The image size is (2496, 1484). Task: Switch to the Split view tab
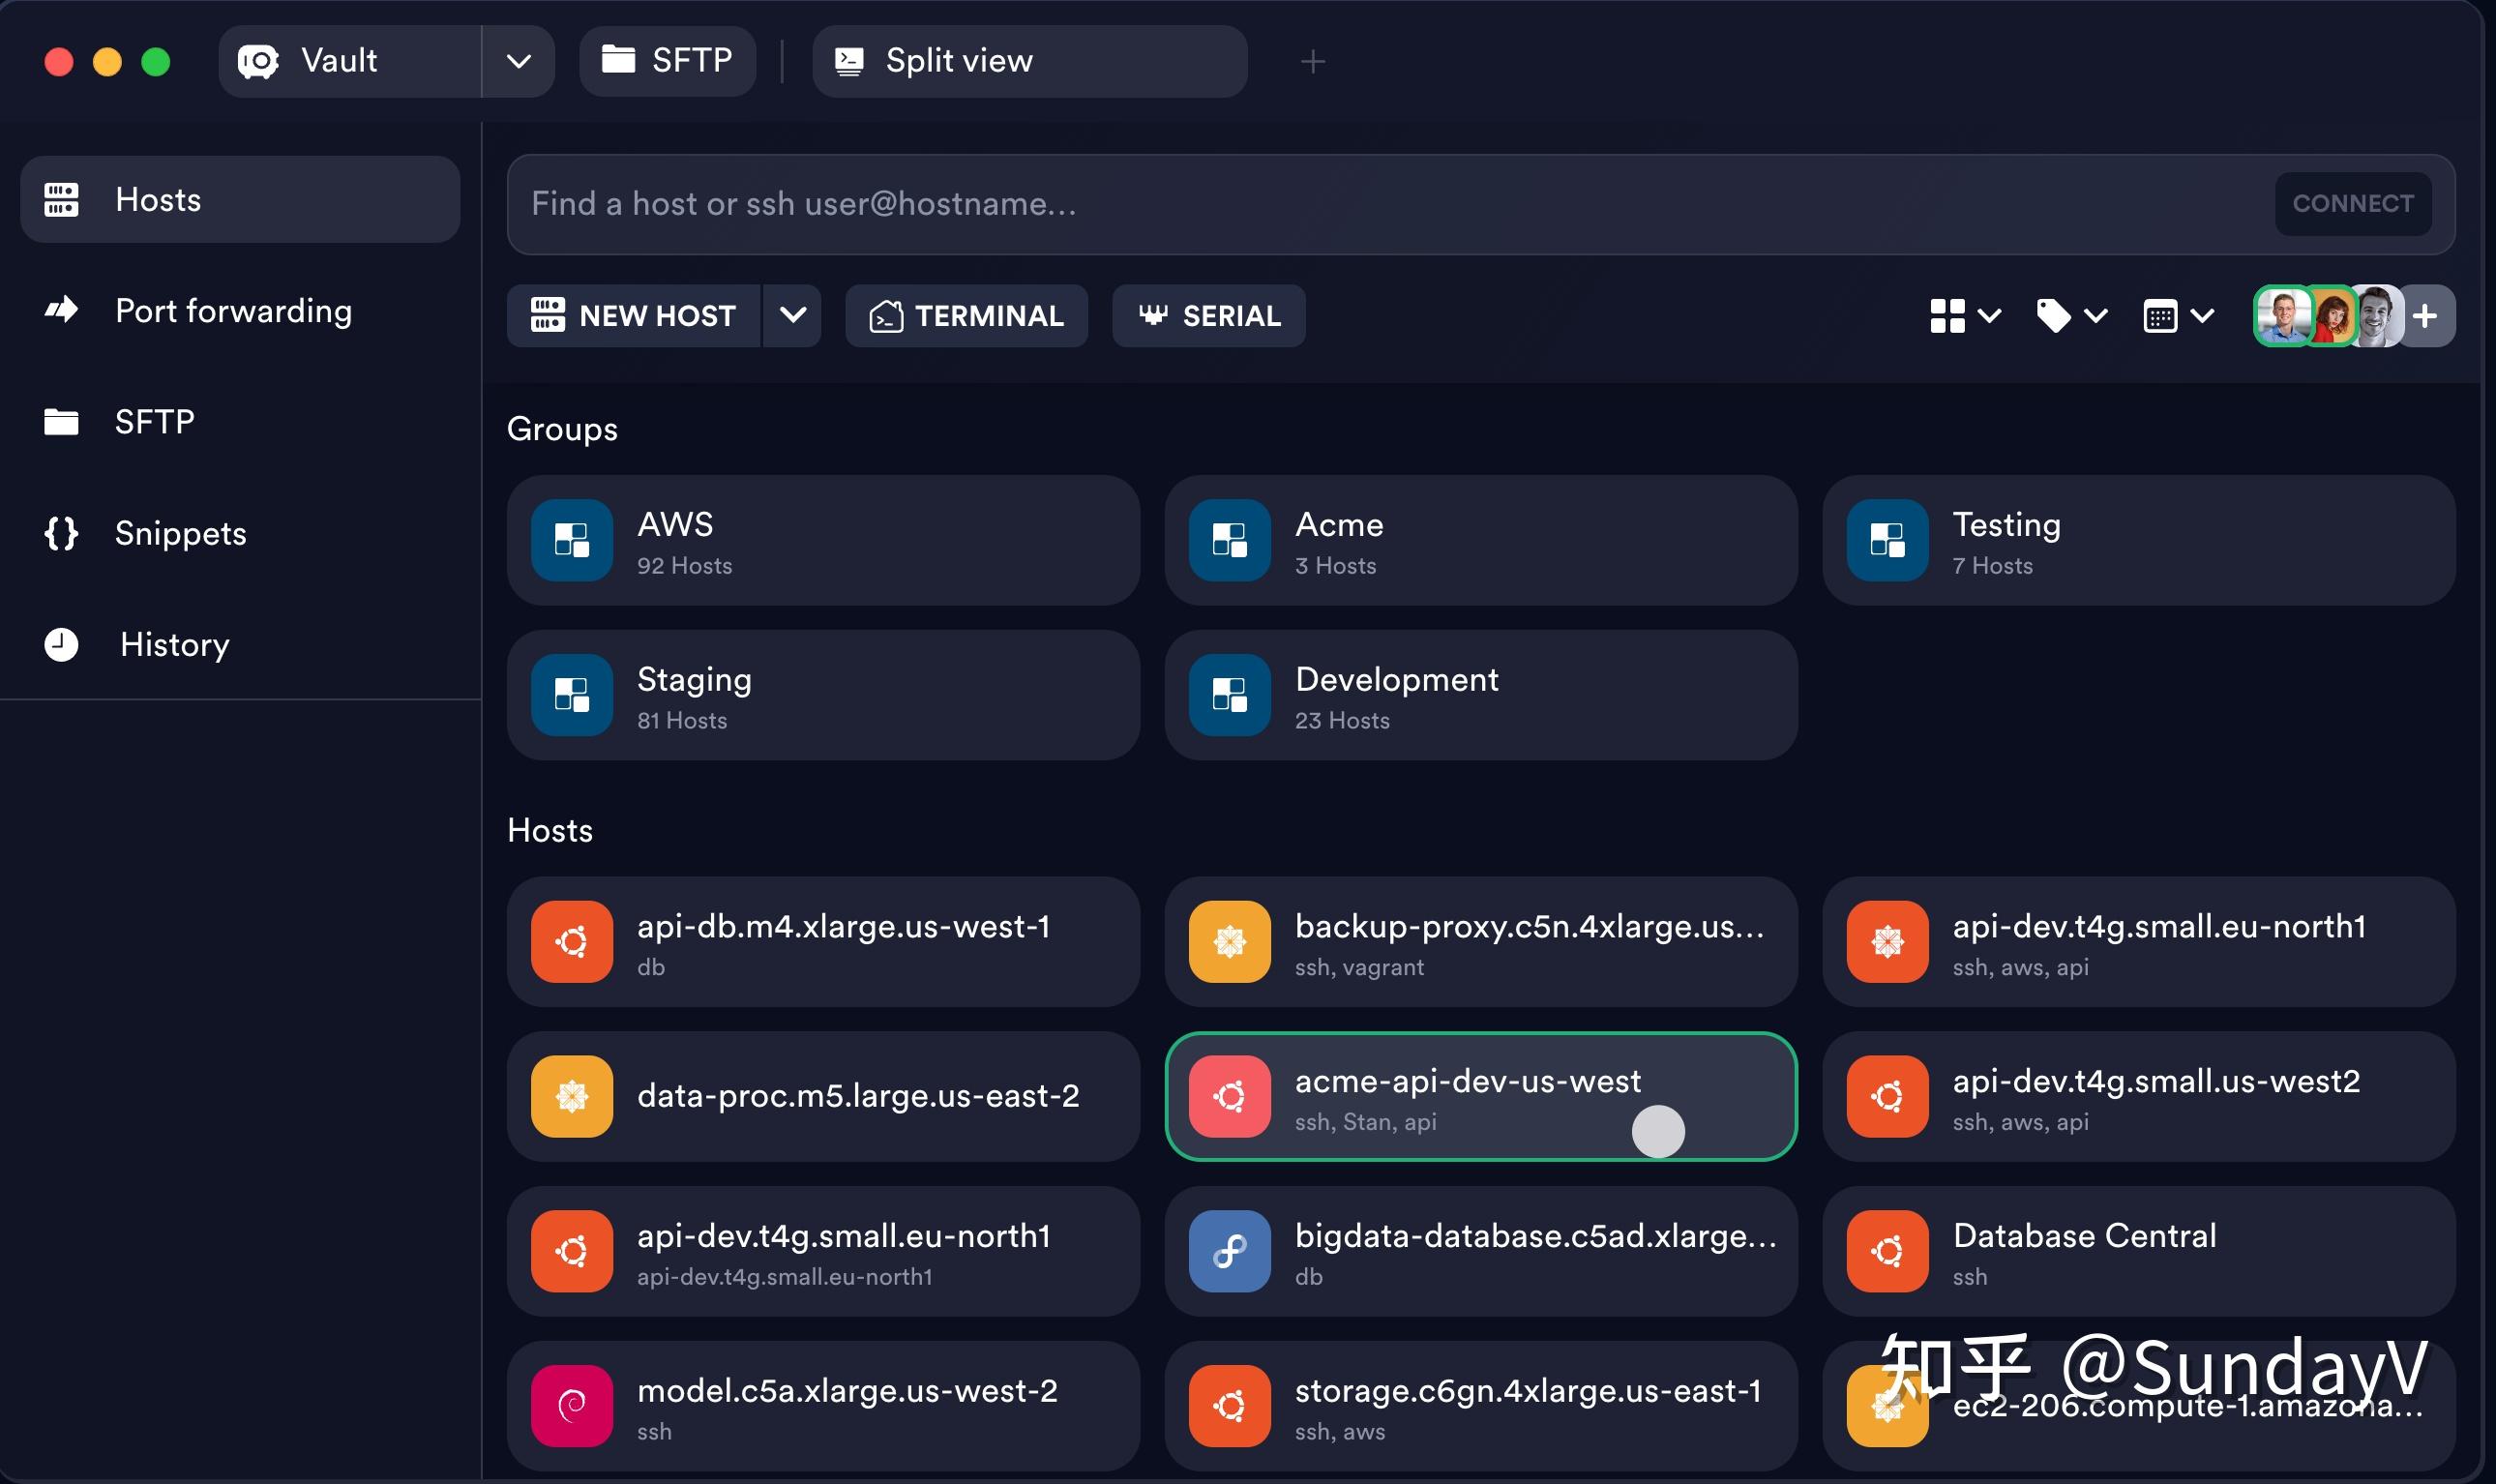1028,61
